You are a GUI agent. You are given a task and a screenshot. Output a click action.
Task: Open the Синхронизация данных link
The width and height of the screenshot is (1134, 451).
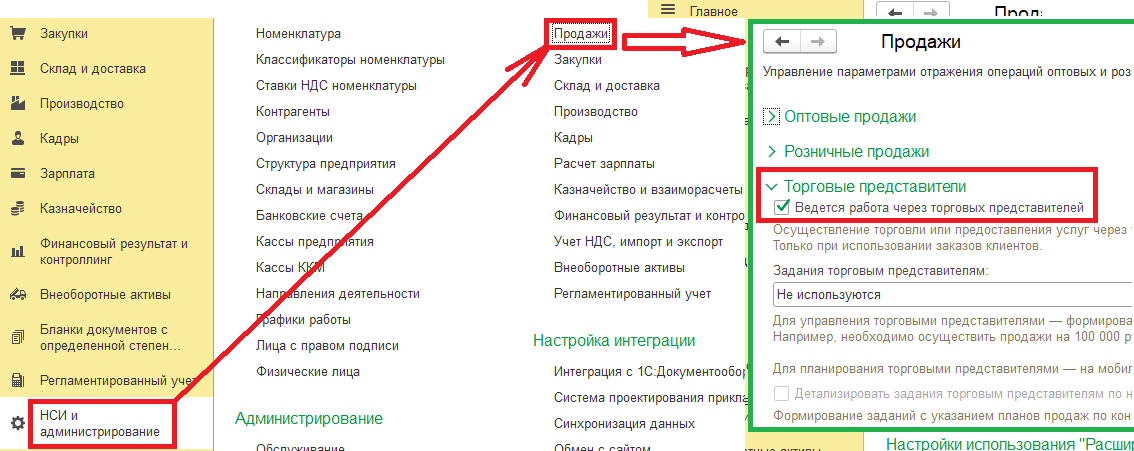611,424
